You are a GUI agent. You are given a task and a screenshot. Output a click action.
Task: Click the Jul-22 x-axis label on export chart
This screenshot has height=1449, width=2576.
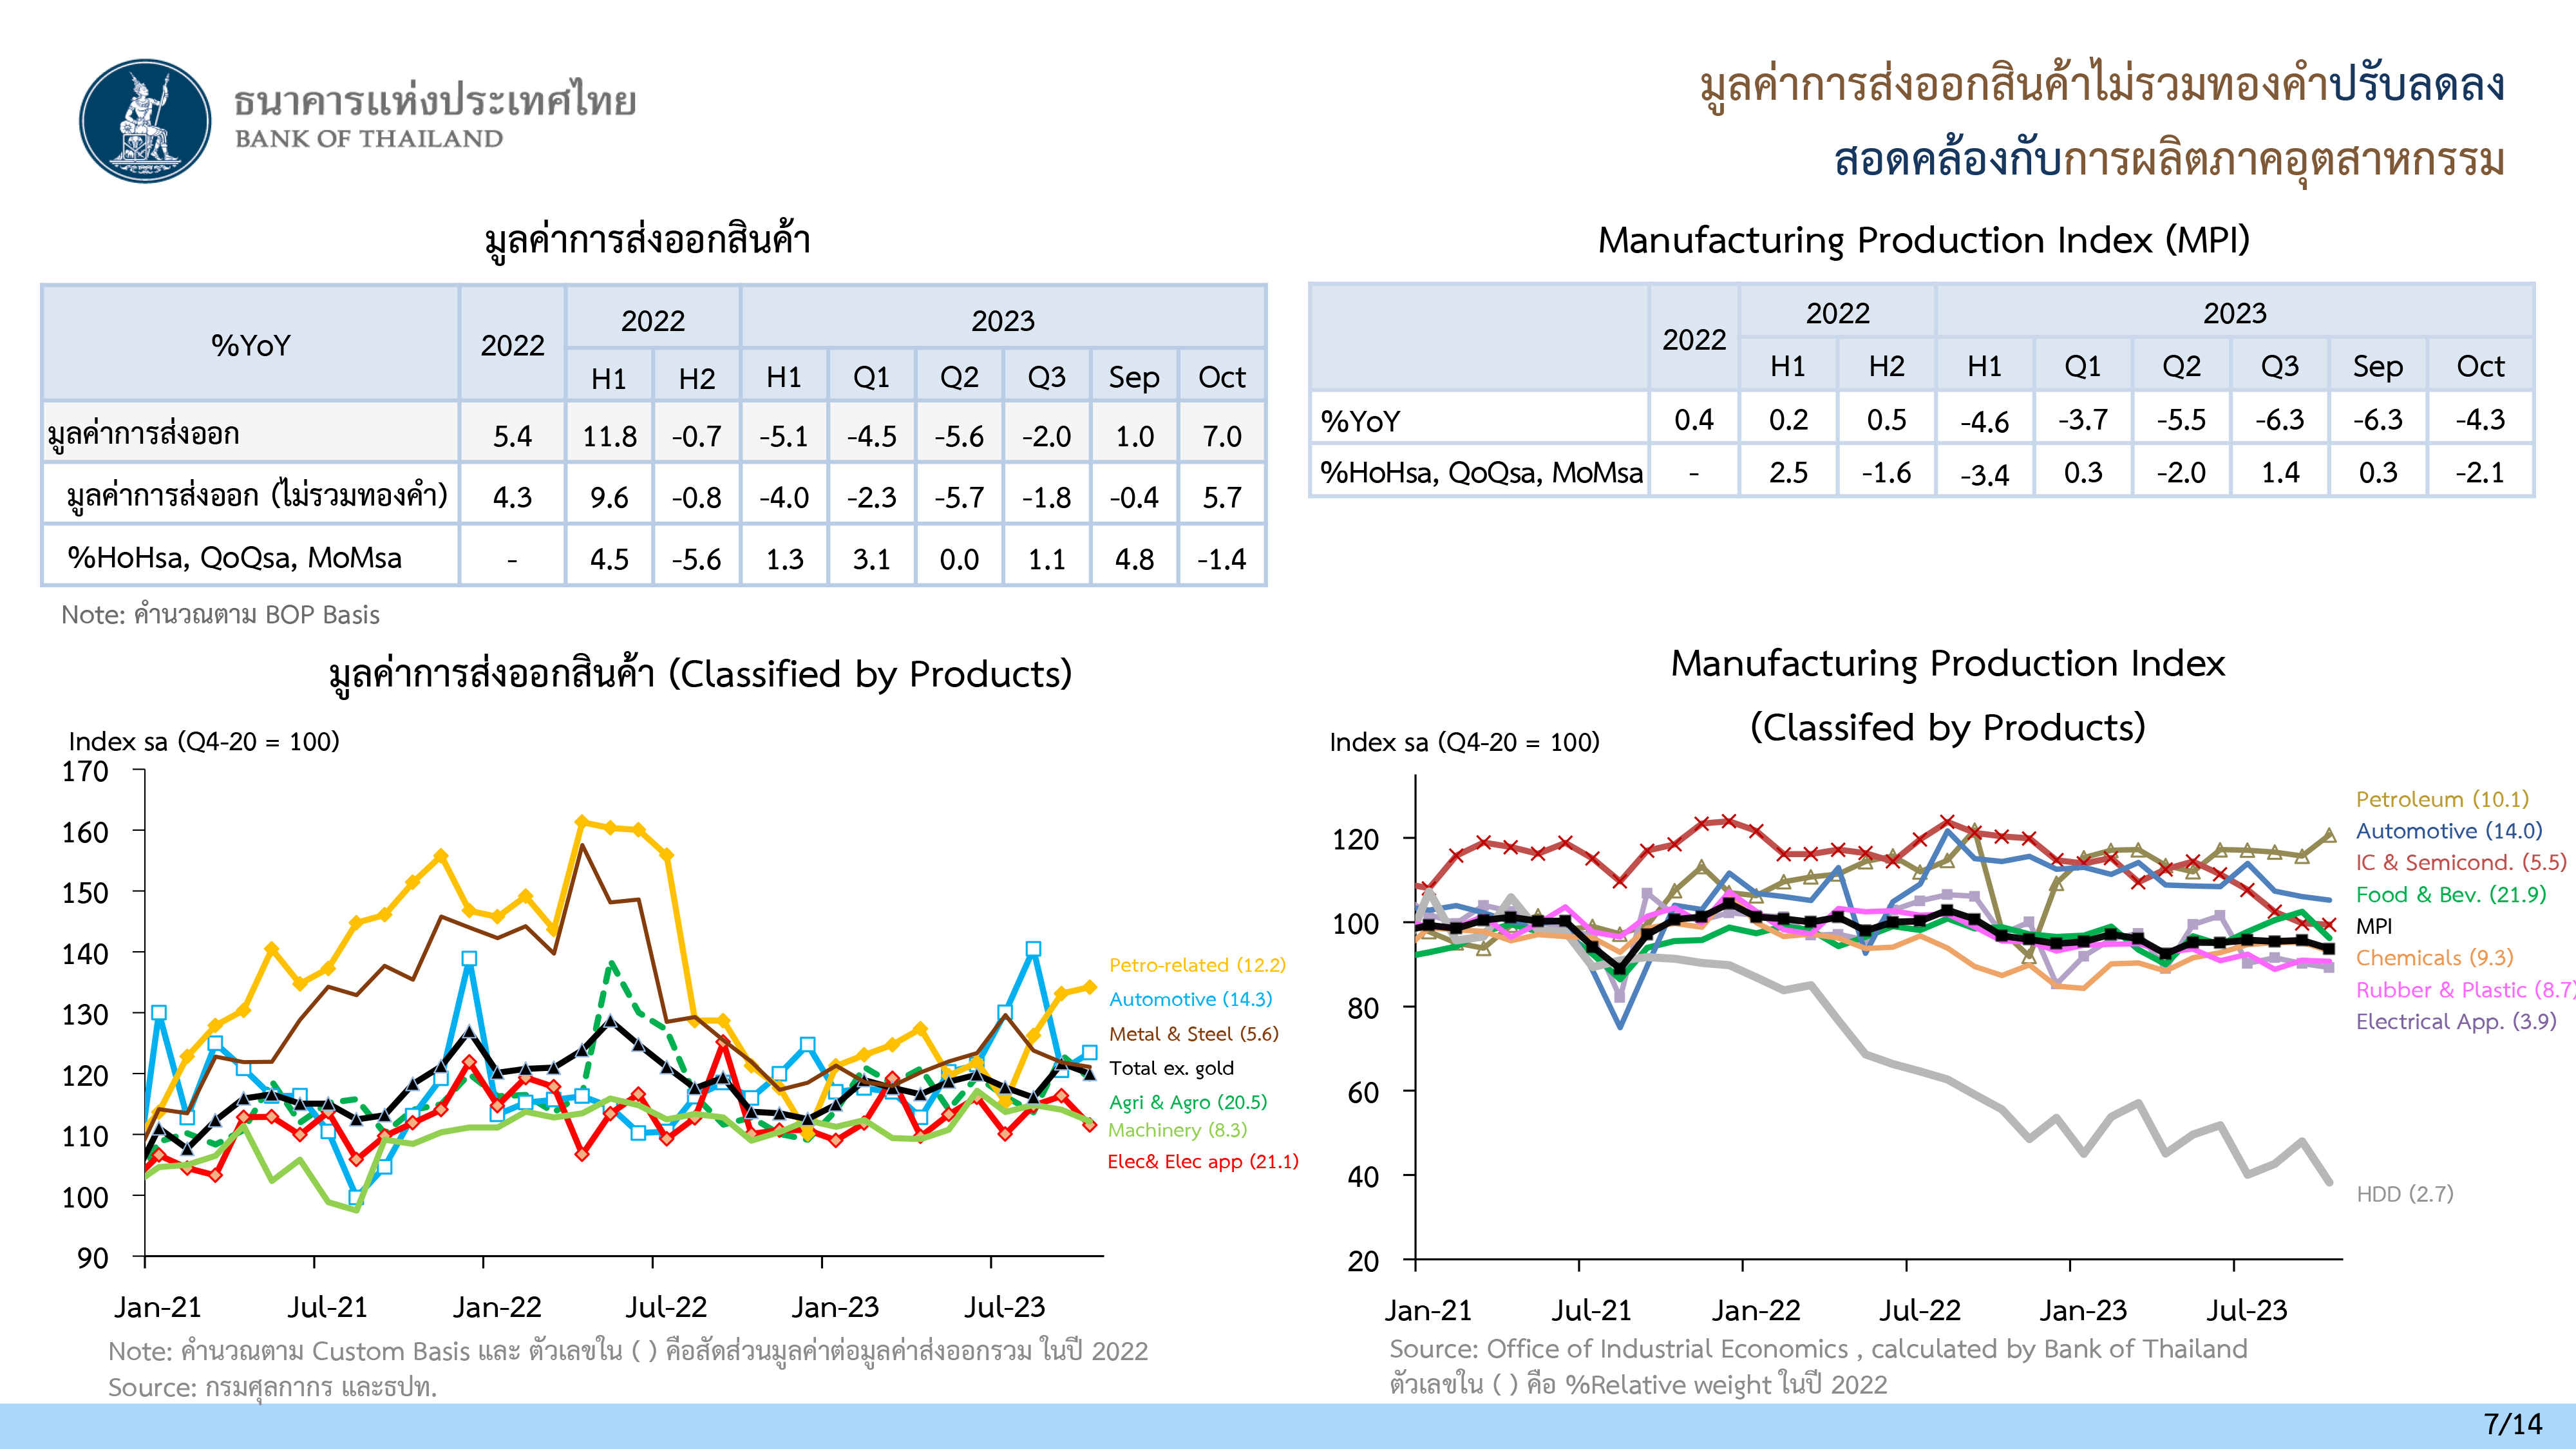[x=665, y=1307]
